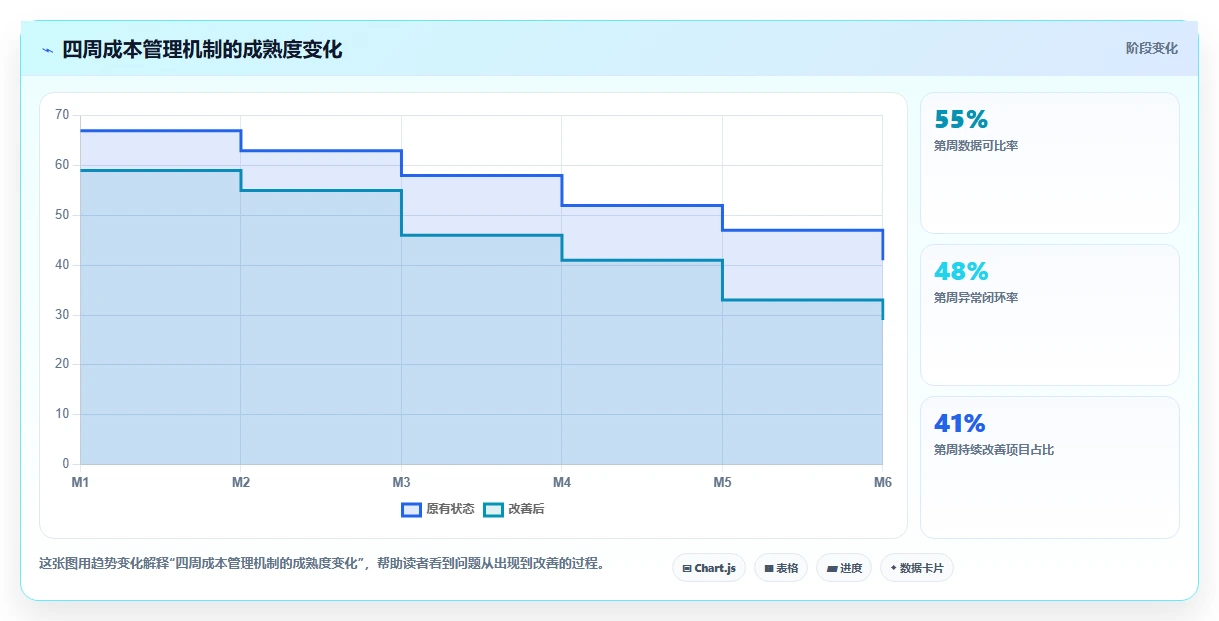
Task: Click the 70 y-axis tick label
Action: point(62,115)
